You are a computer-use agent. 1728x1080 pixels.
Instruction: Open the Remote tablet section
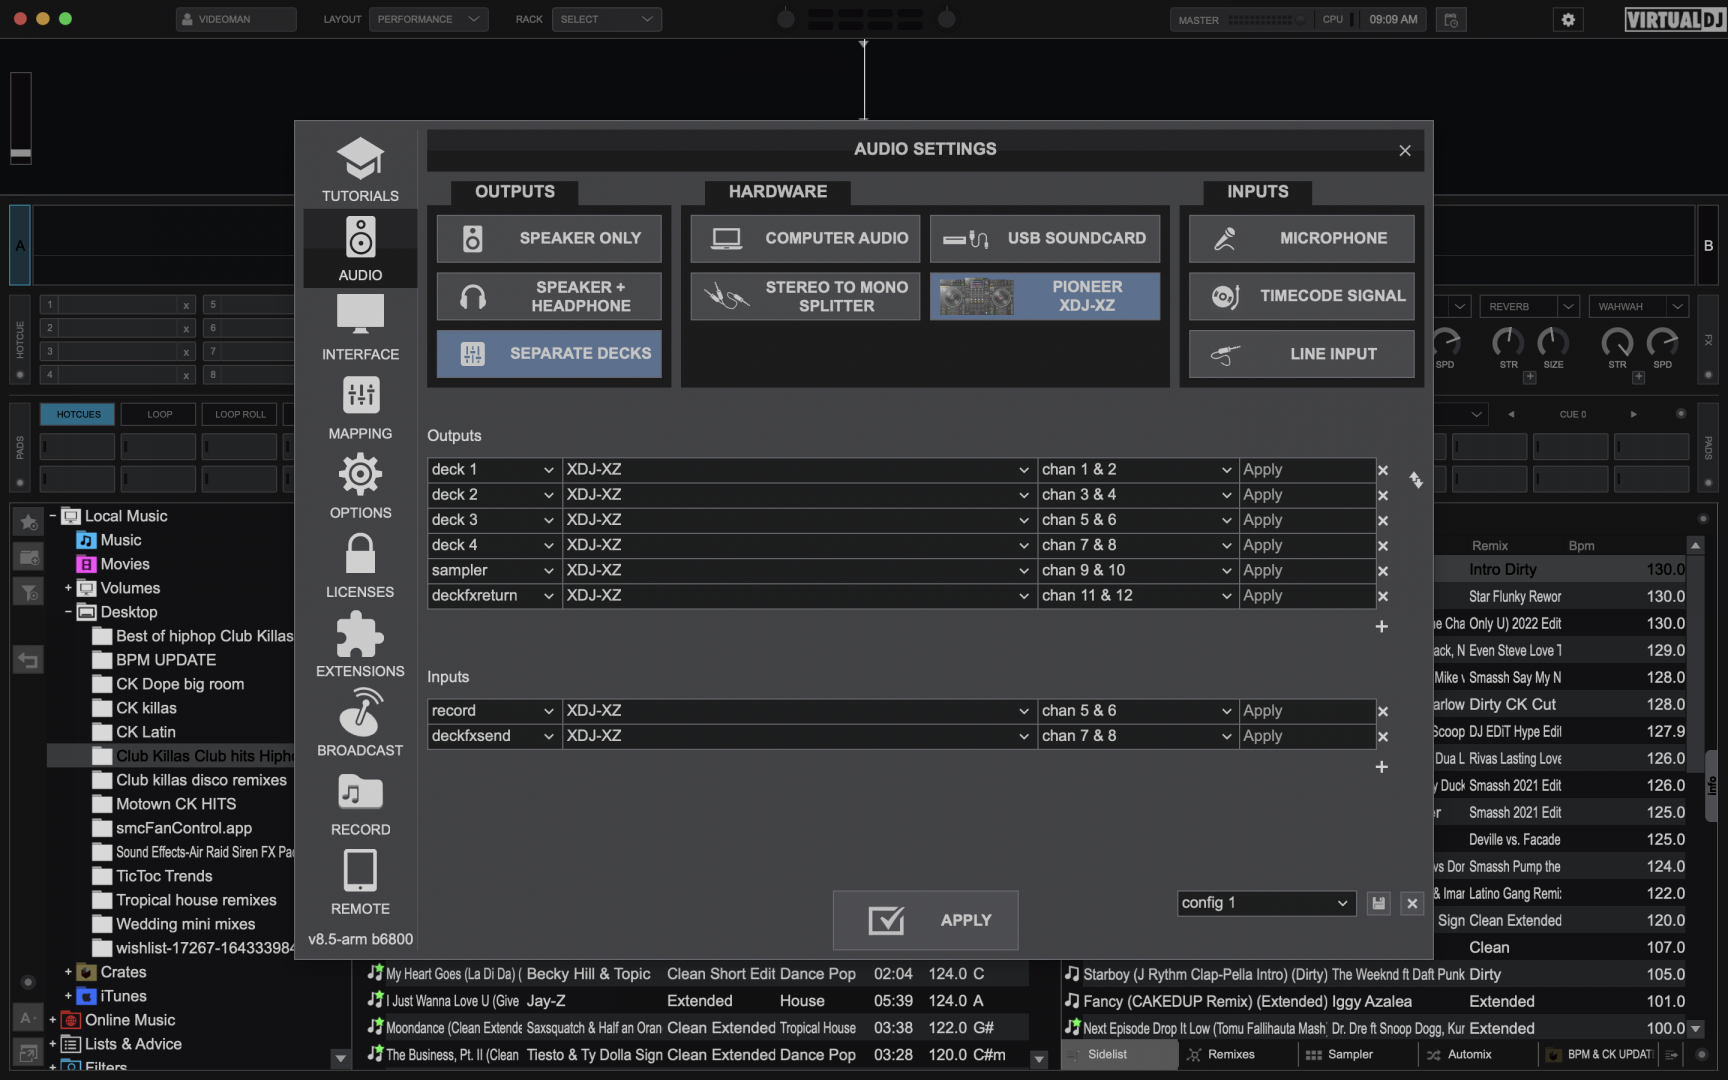360,880
